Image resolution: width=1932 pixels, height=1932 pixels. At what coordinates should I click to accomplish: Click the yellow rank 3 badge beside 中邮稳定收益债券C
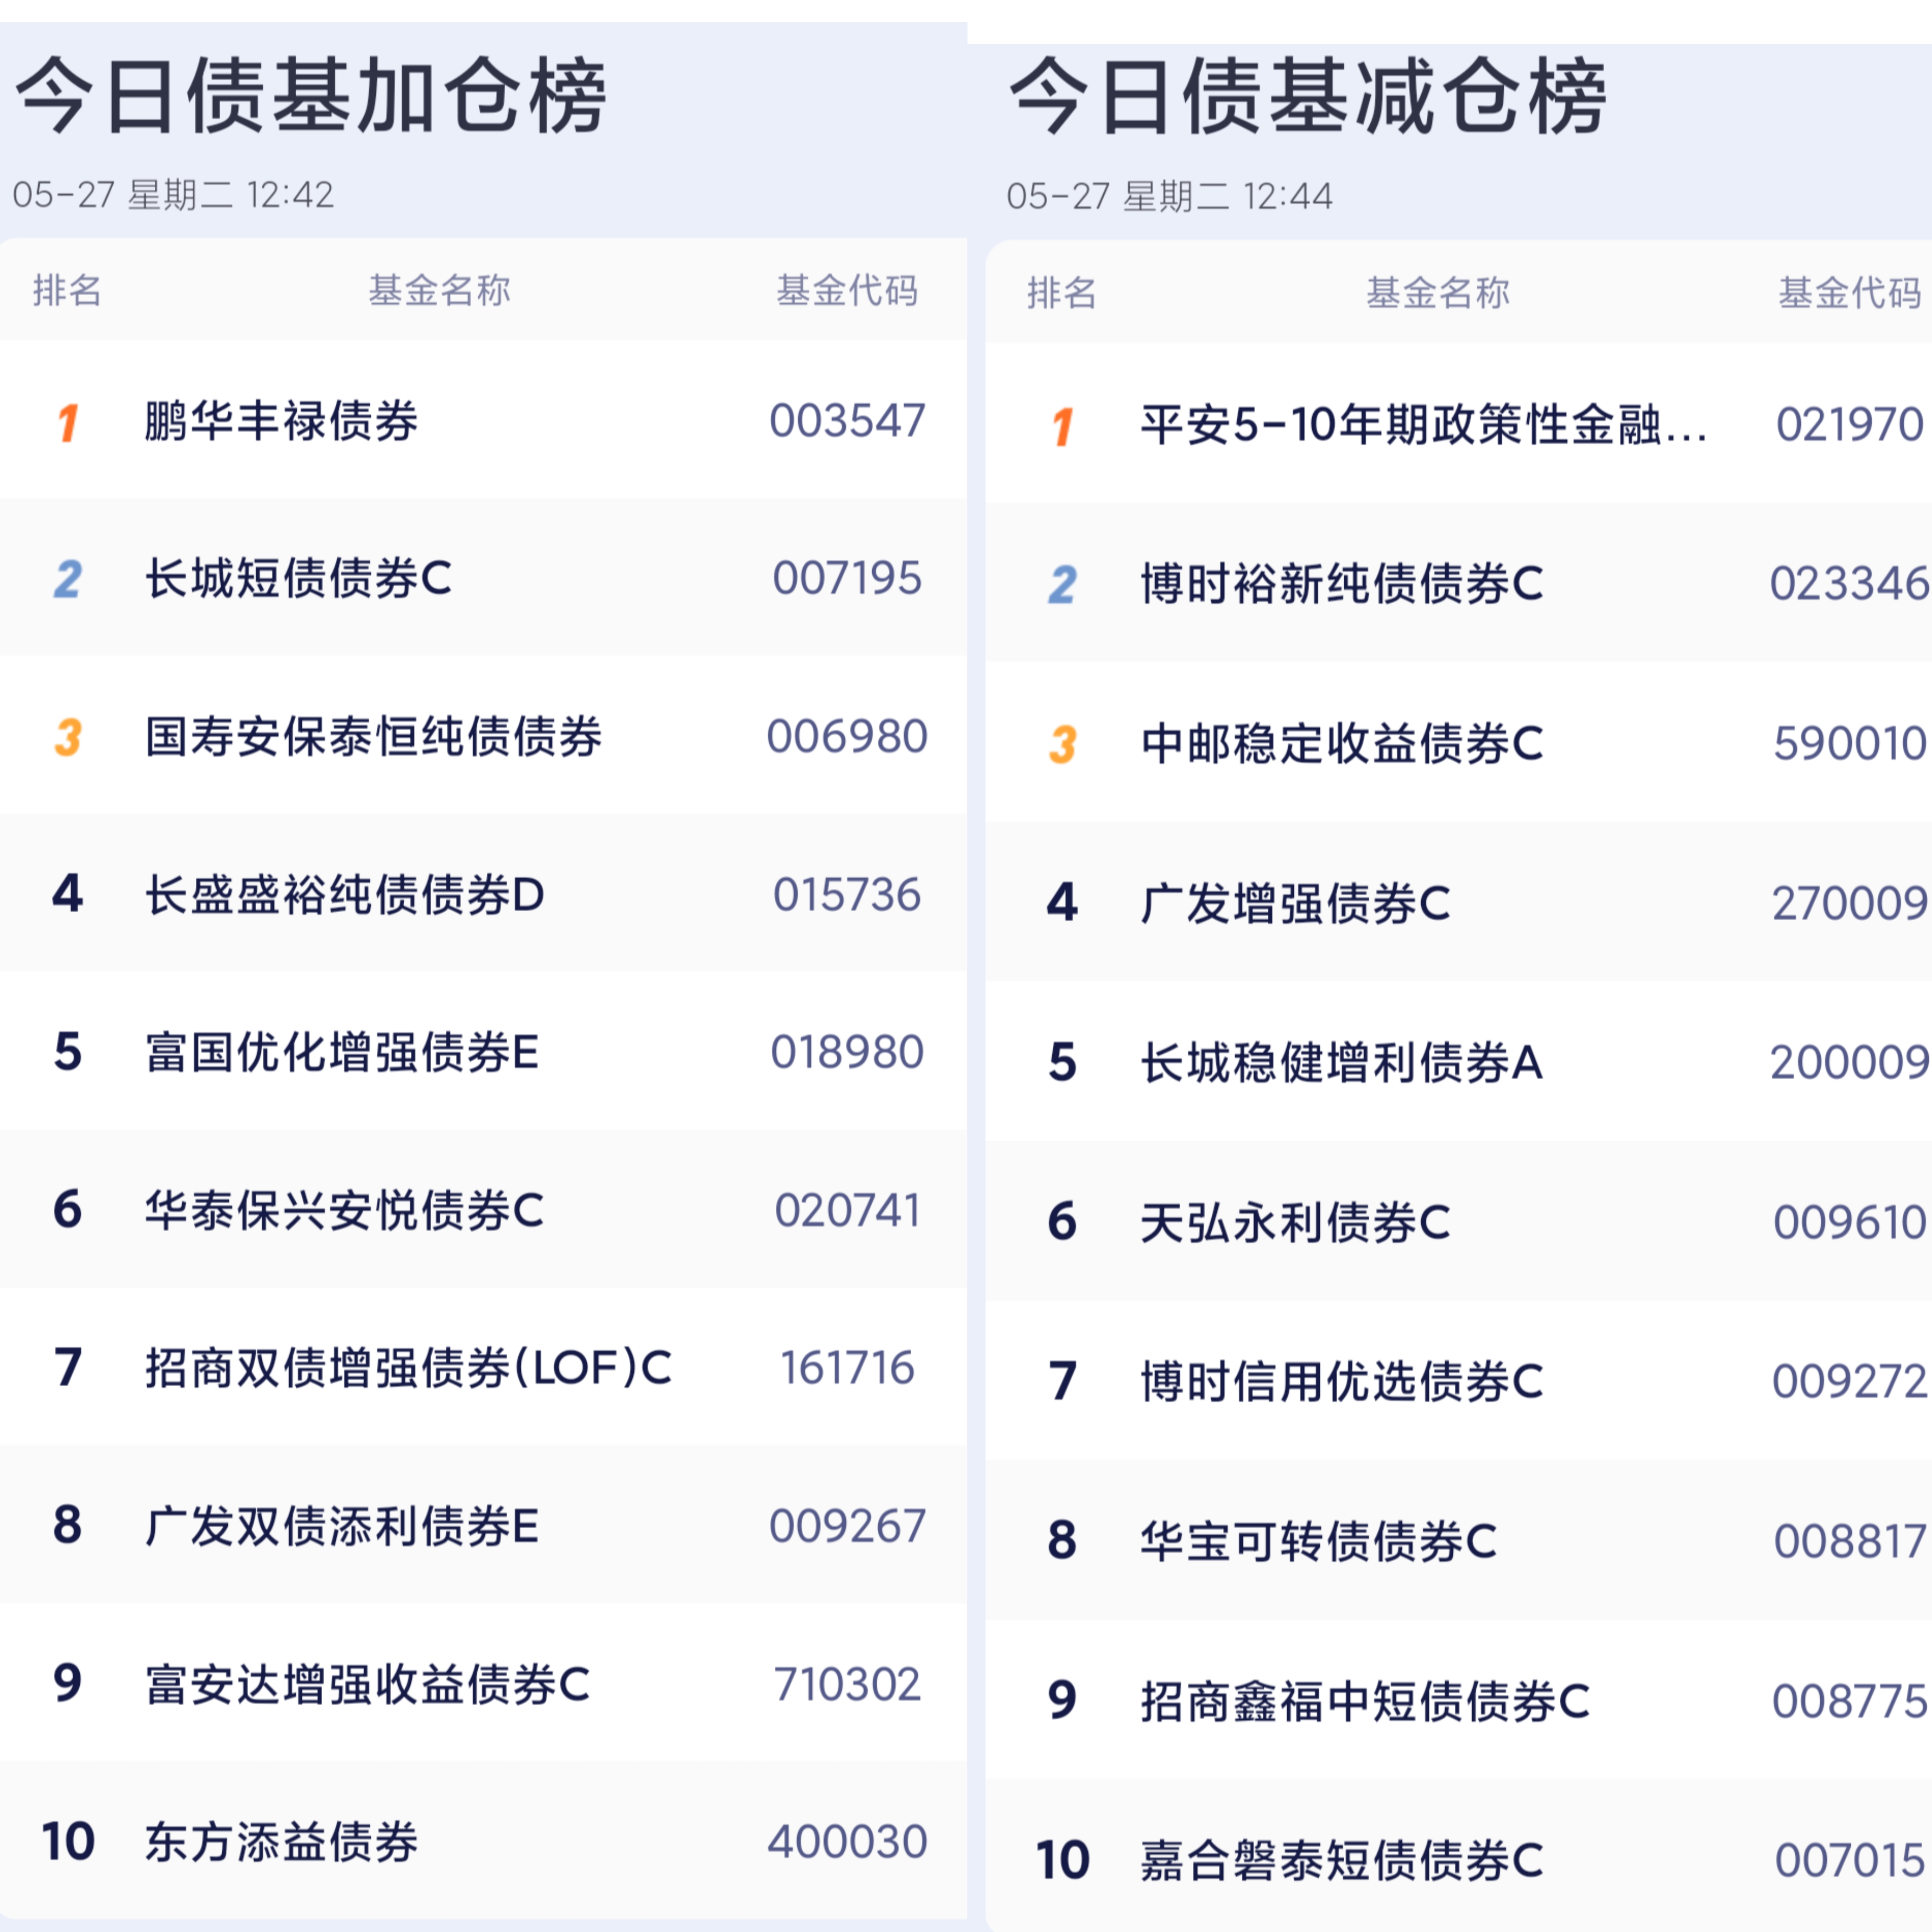tap(1062, 744)
